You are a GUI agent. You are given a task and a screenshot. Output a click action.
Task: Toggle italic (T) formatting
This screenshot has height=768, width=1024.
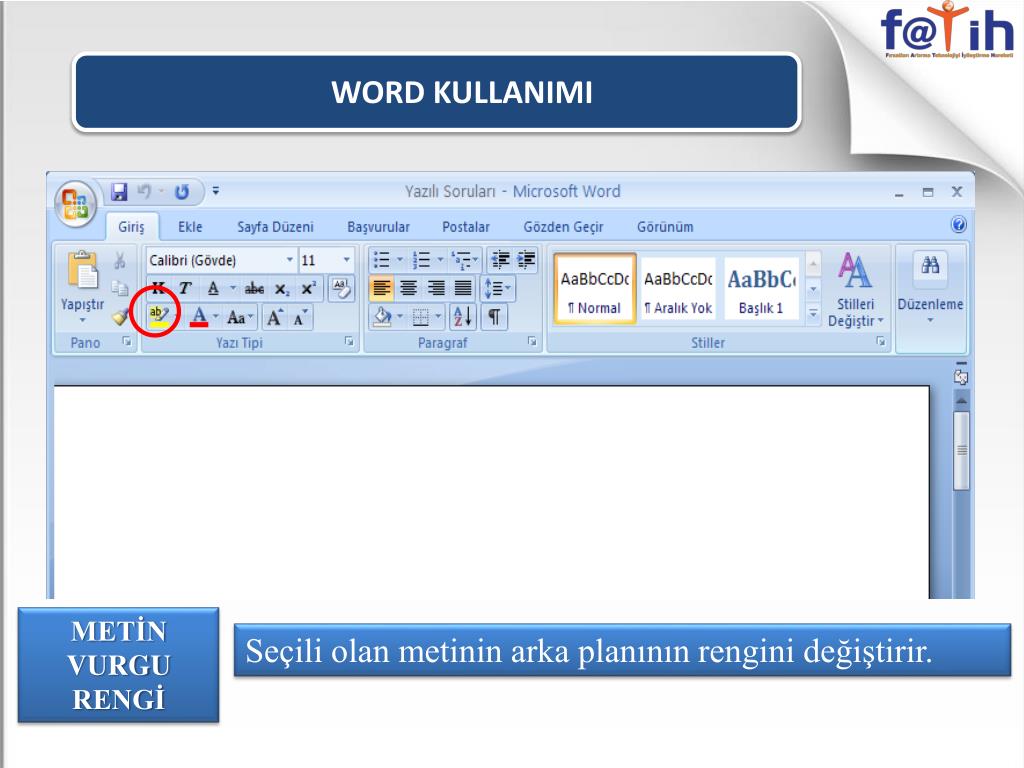point(185,288)
